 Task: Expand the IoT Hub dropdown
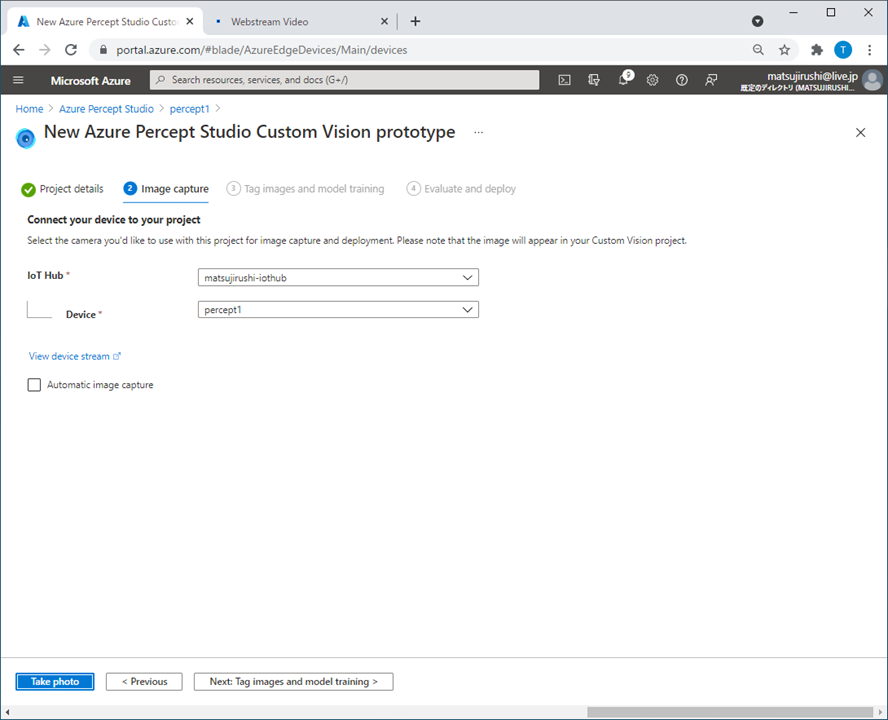338,278
